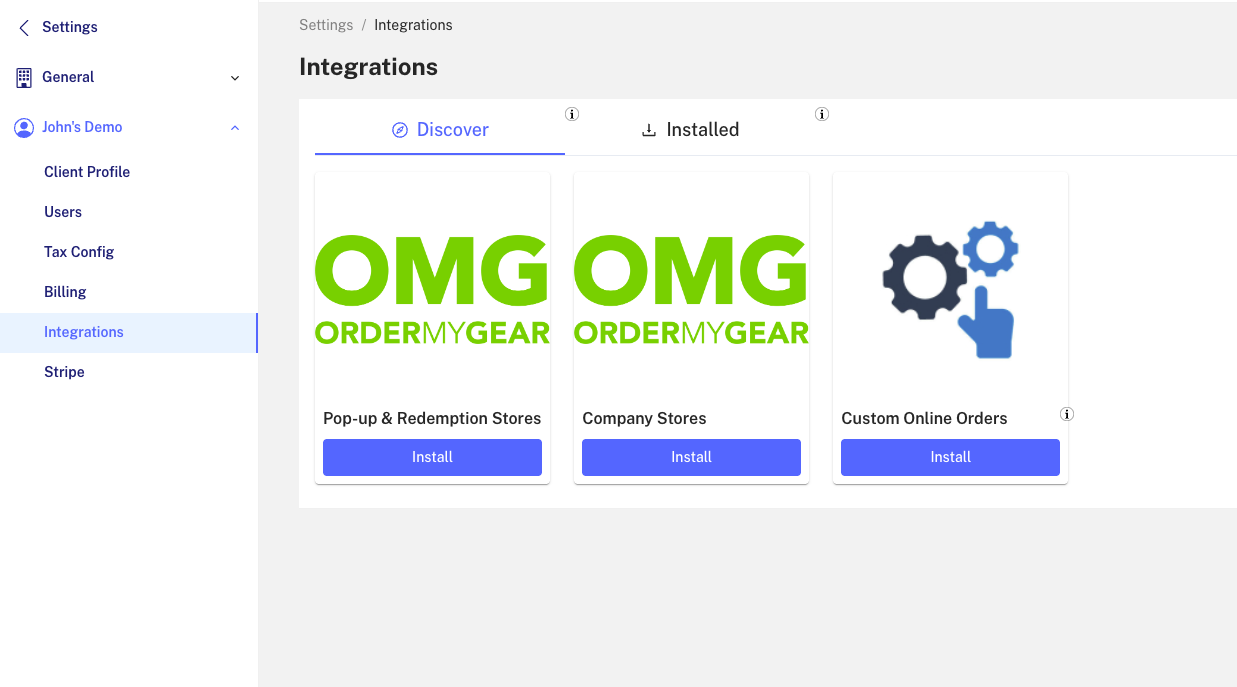The width and height of the screenshot is (1237, 687).
Task: Click the Custom Online Orders gears image
Action: point(950,290)
